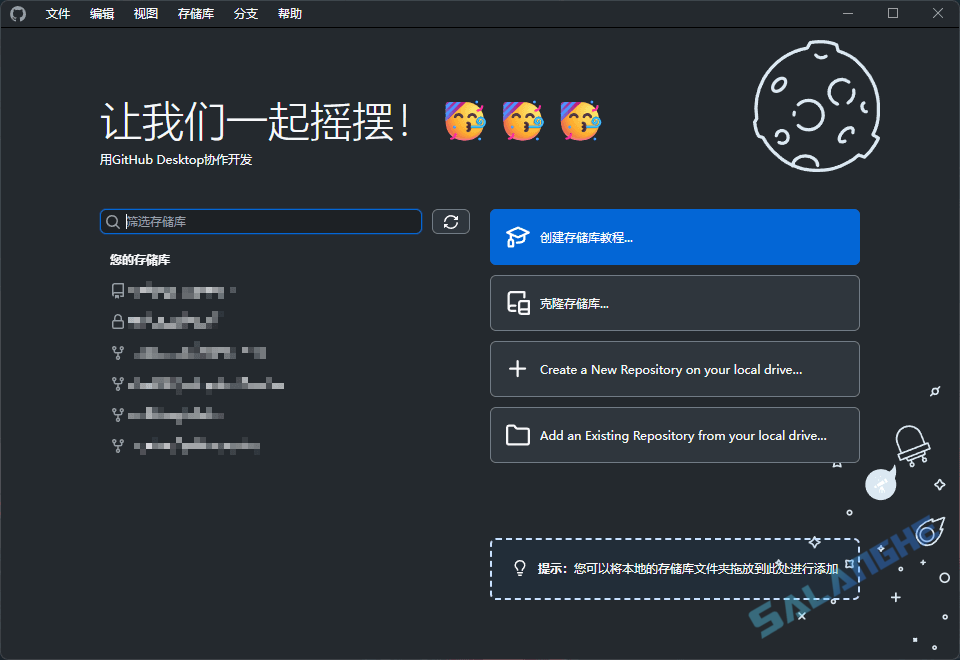Start the 创建存储库教程 tutorial
Image resolution: width=960 pixels, height=660 pixels.
(x=674, y=237)
